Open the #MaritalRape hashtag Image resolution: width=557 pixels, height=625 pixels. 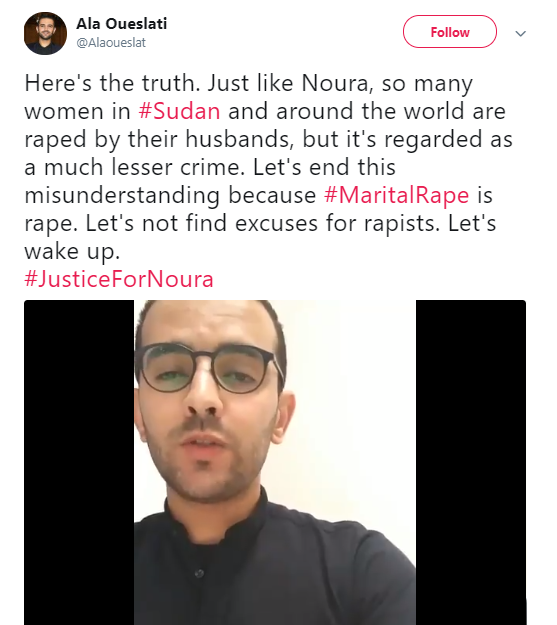(397, 195)
